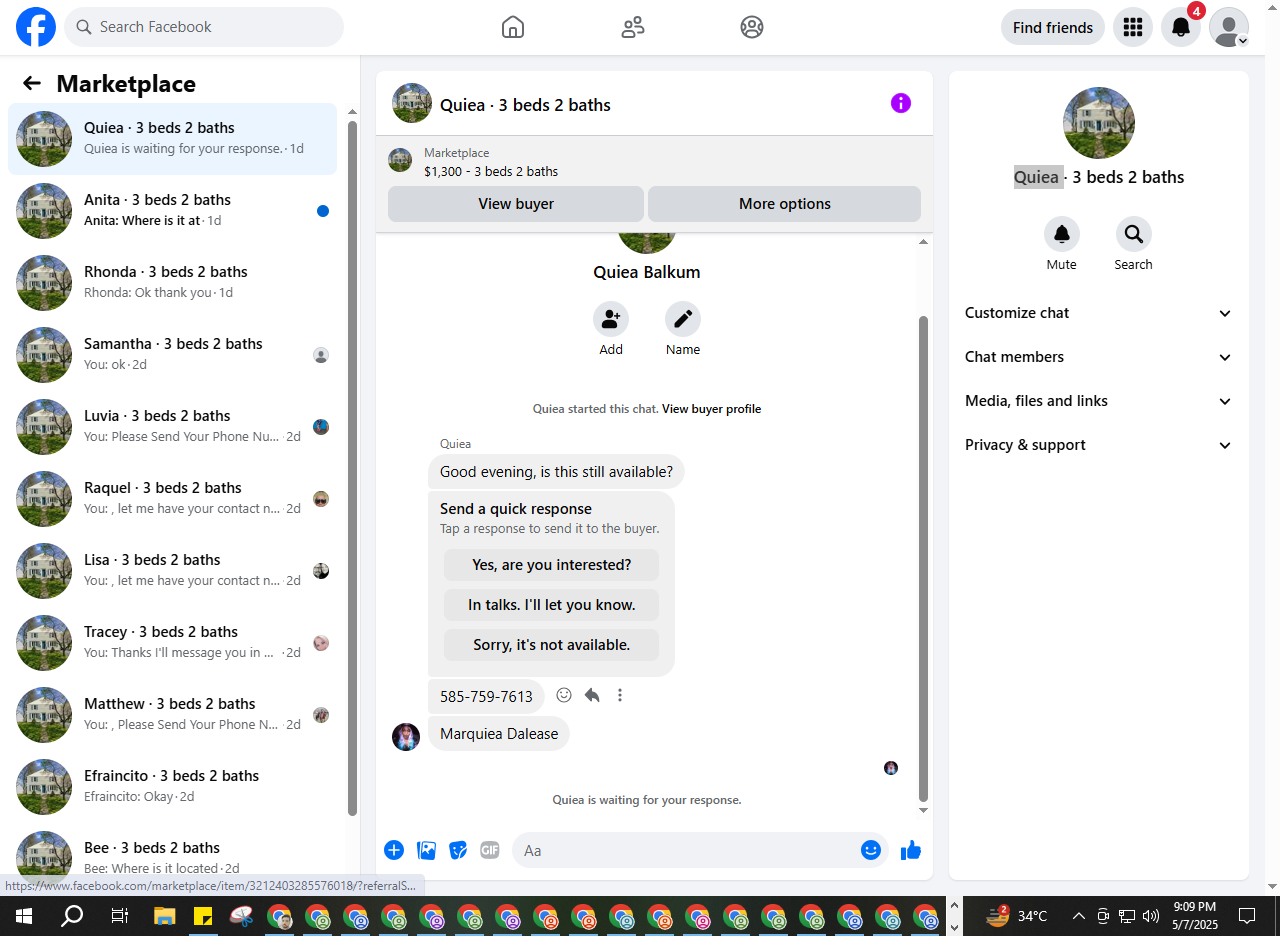Click the chat list scrollbar

pyautogui.click(x=352, y=467)
